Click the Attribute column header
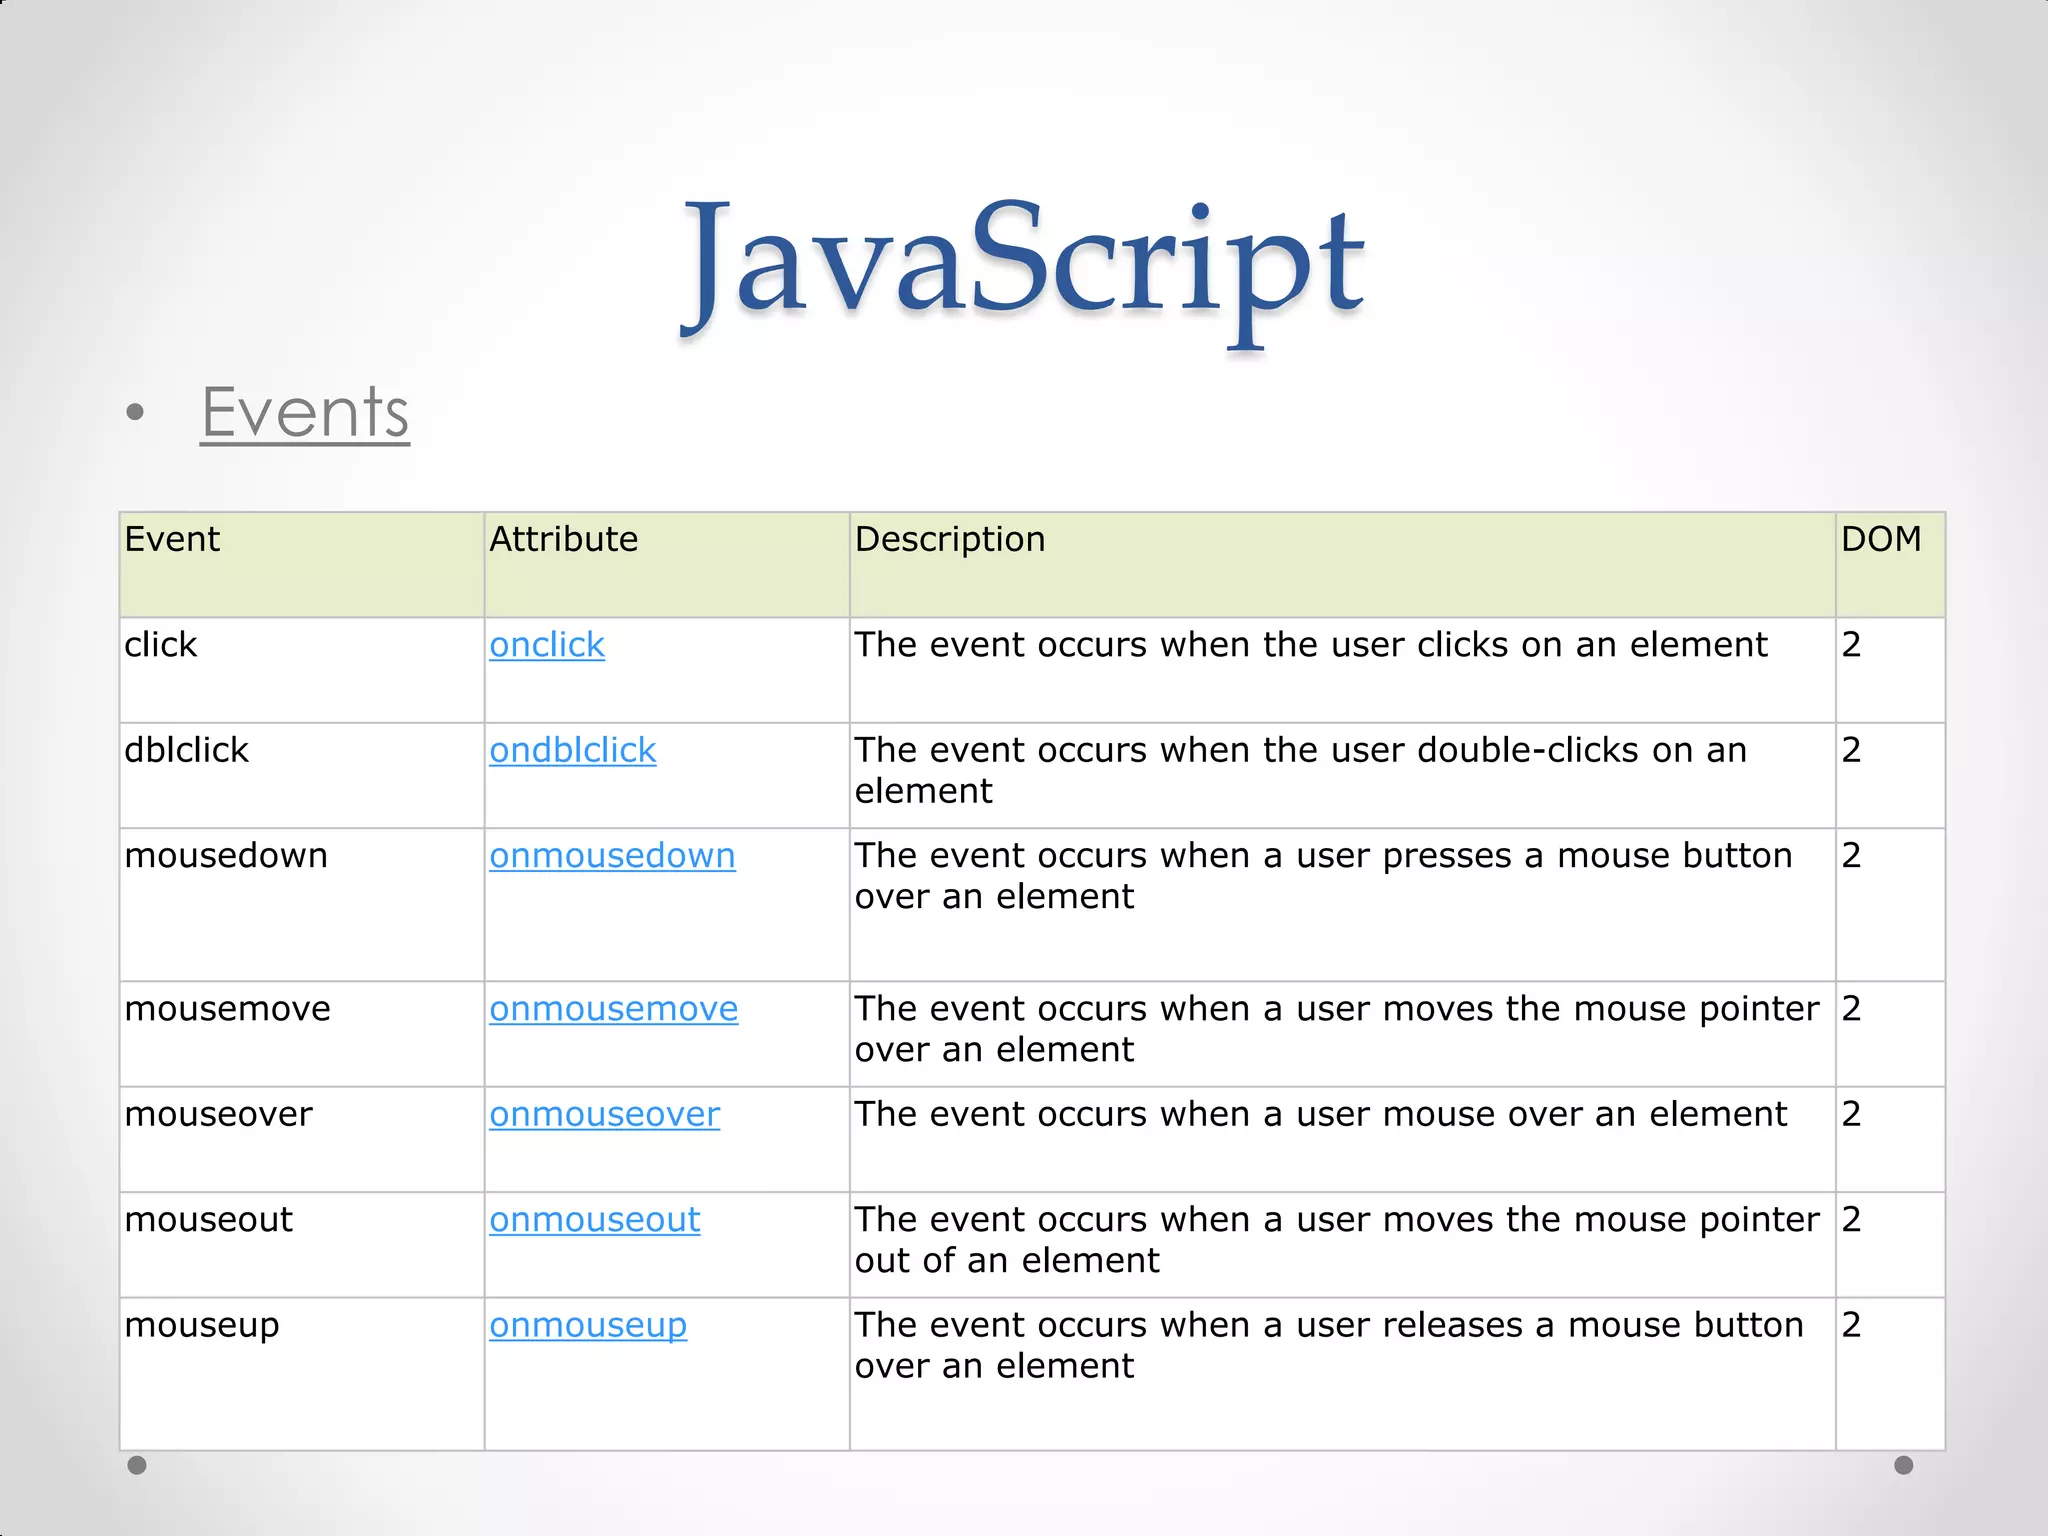 click(x=667, y=565)
